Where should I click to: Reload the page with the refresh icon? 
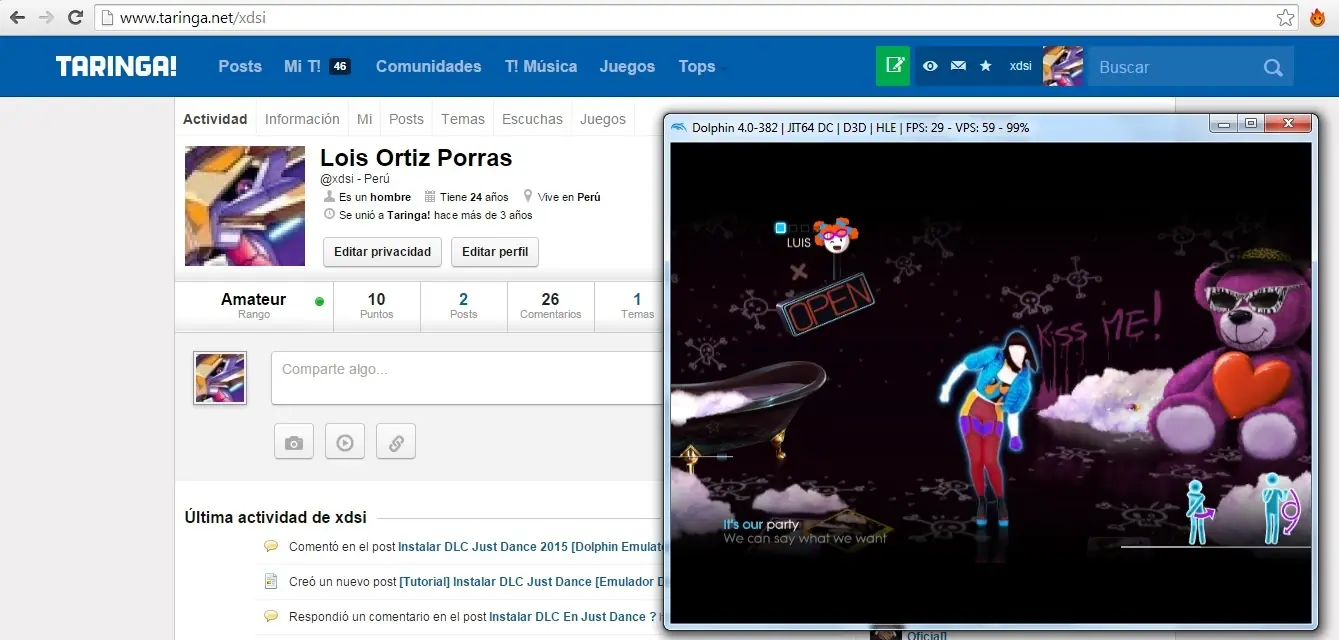click(75, 17)
